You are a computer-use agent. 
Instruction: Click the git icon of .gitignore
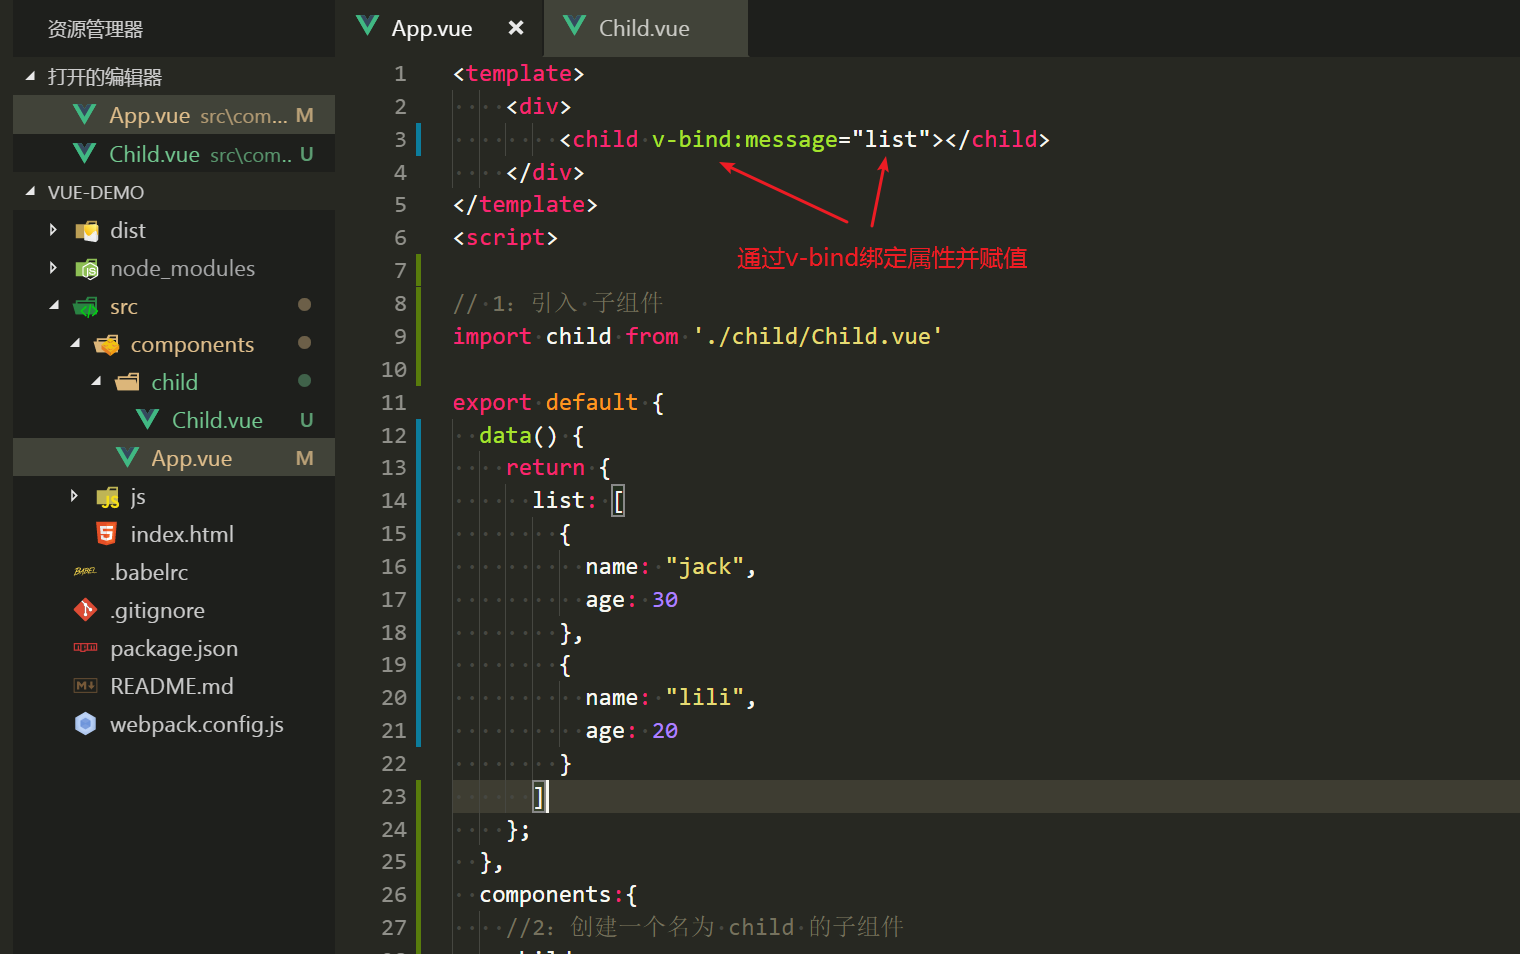[85, 610]
